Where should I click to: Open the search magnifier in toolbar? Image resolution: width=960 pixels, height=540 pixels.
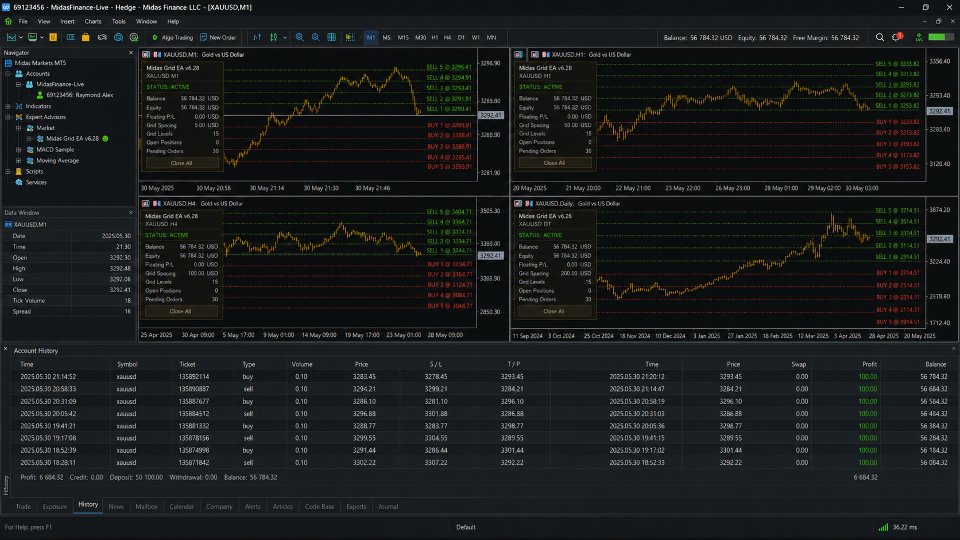click(x=880, y=37)
